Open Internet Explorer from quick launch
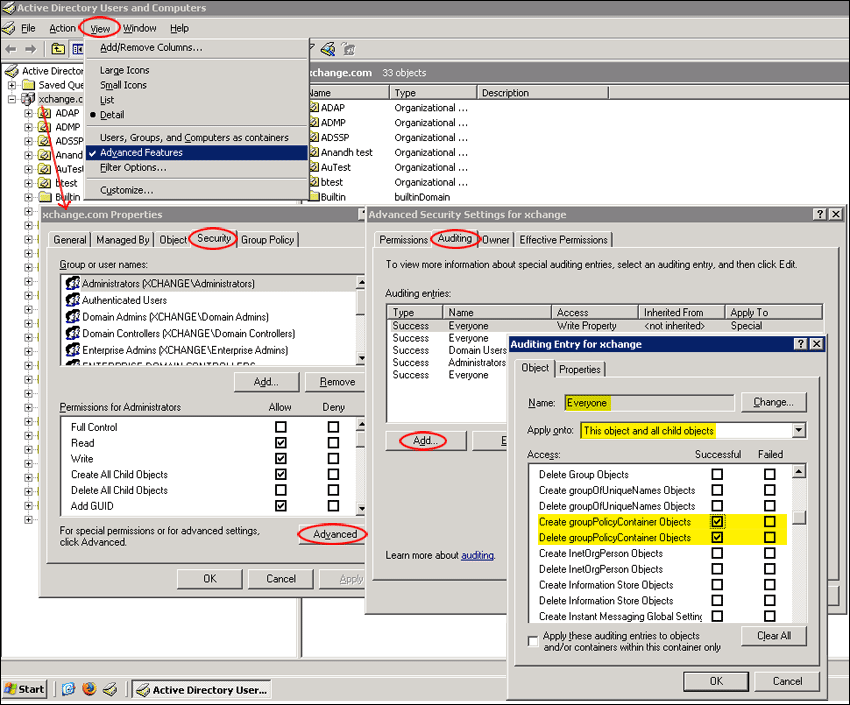Viewport: 850px width, 705px height. click(x=69, y=689)
